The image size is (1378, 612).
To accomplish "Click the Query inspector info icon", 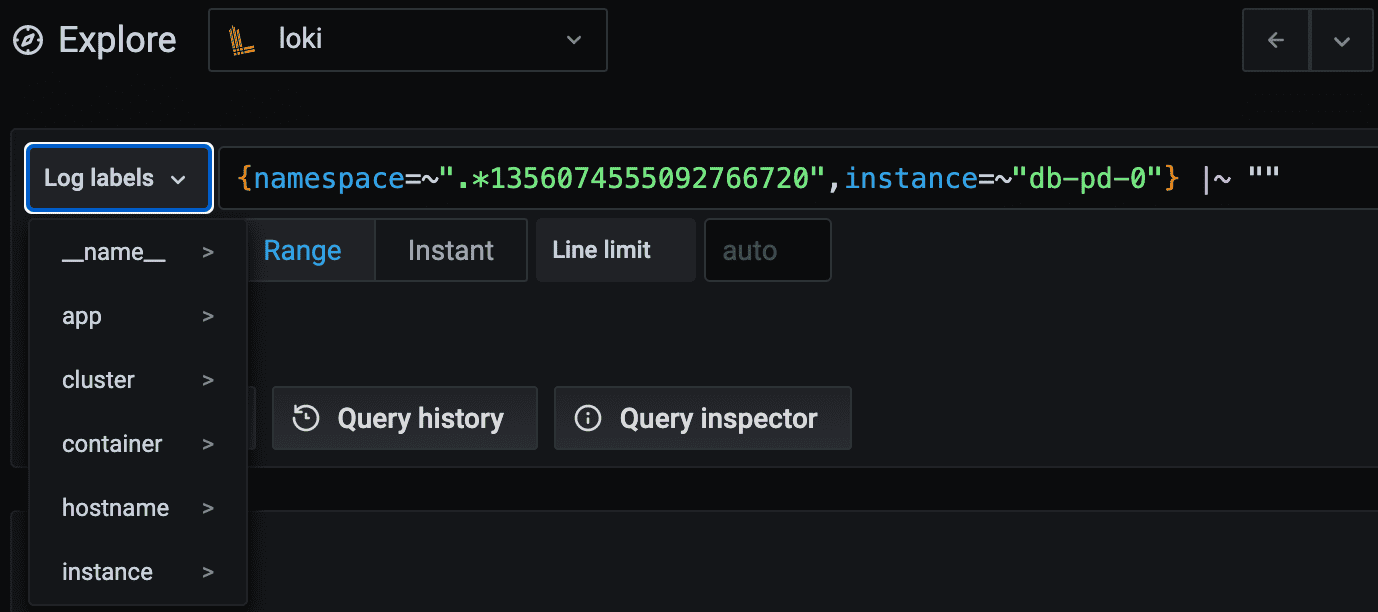I will coord(588,418).
